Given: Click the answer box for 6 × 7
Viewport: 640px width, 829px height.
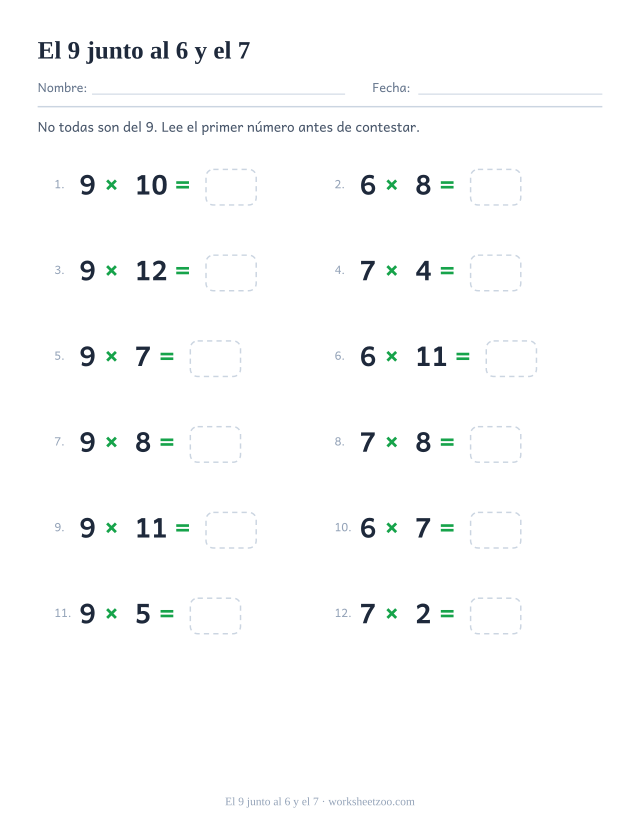Looking at the screenshot, I should click(x=495, y=530).
